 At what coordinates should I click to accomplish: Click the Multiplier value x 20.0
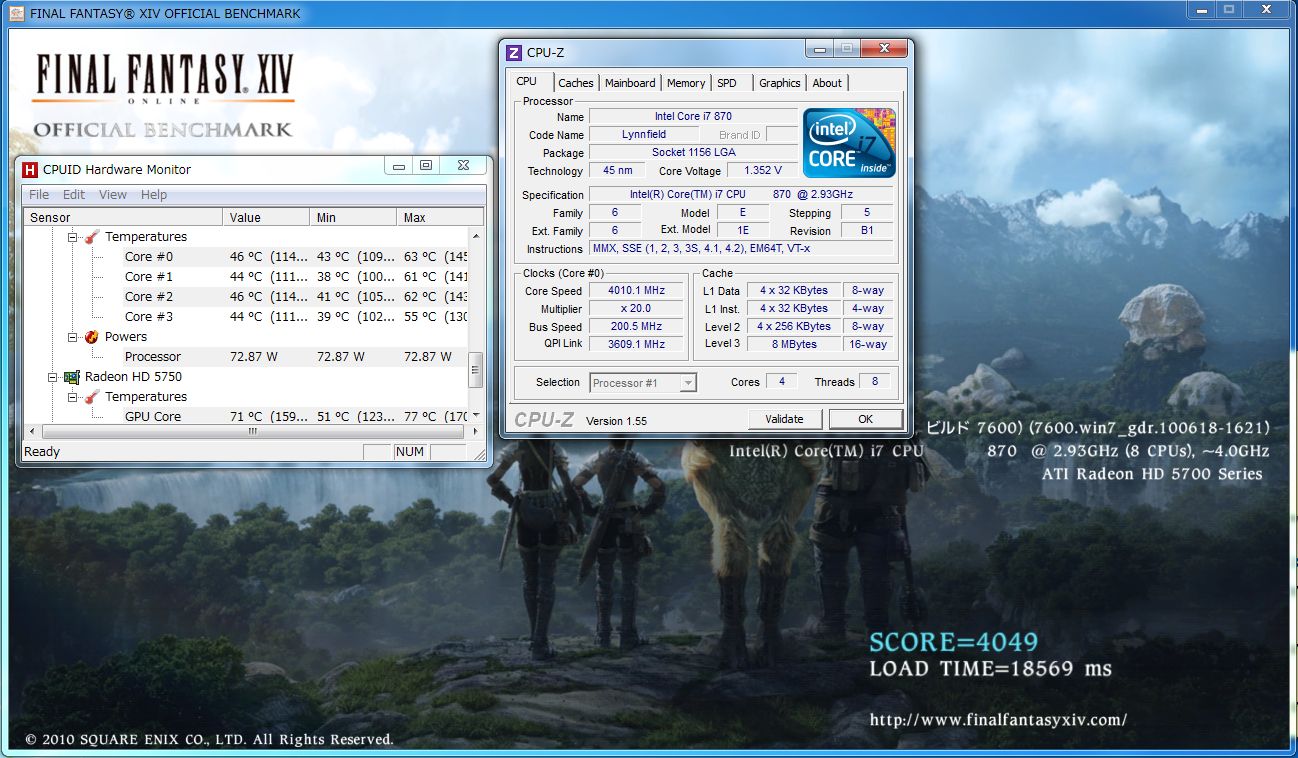(636, 309)
